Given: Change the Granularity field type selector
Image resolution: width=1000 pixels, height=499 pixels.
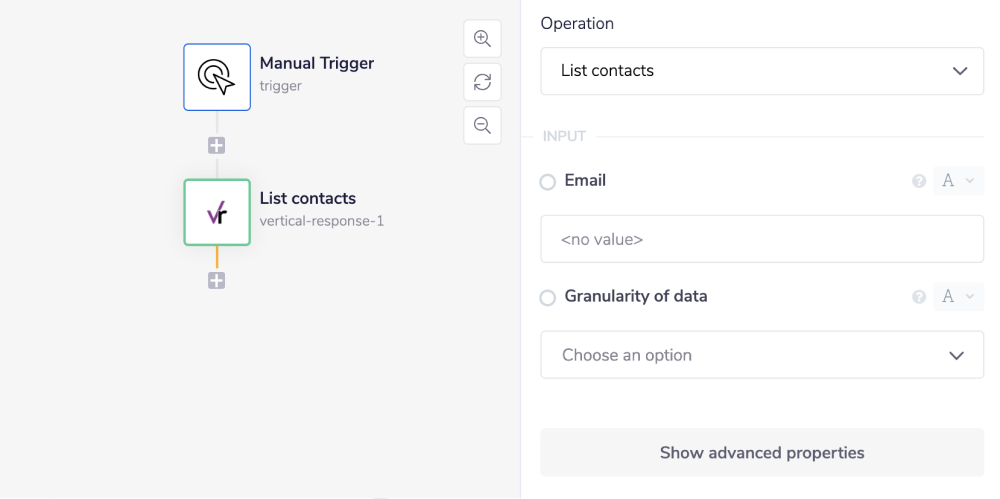Looking at the screenshot, I should click(x=958, y=297).
